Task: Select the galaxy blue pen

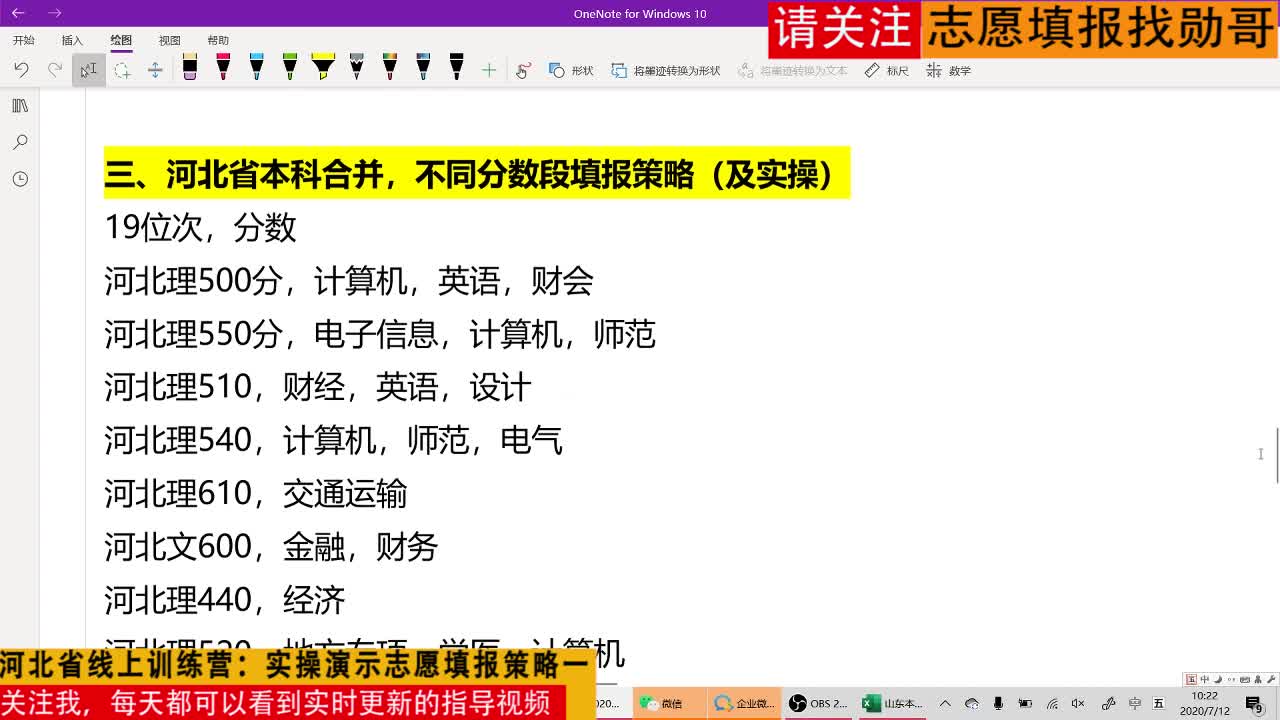Action: point(423,68)
